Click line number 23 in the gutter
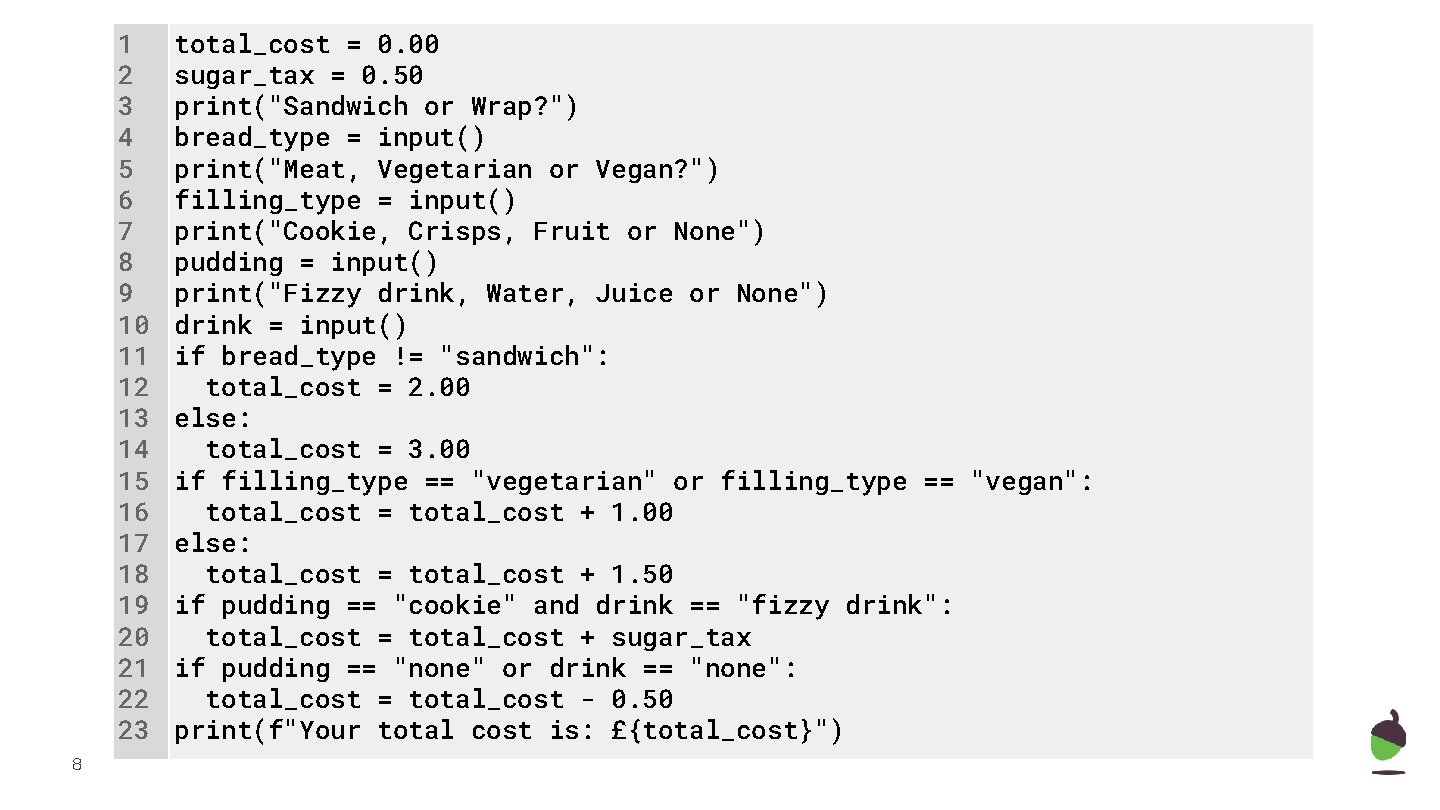The image size is (1440, 810). click(x=133, y=731)
